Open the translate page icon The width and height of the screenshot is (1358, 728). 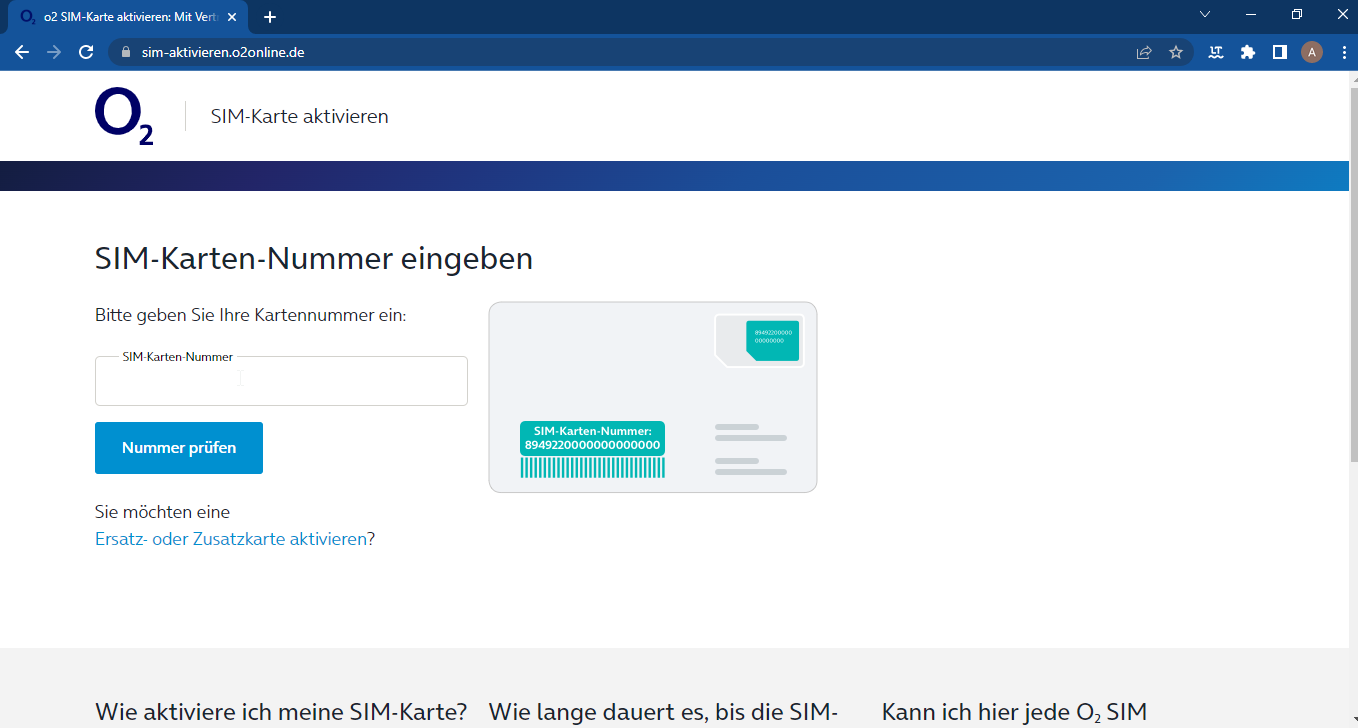point(1216,52)
